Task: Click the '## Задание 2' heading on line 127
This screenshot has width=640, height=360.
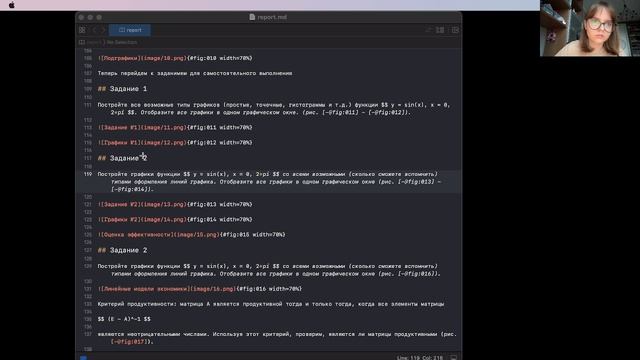Action: [x=122, y=250]
